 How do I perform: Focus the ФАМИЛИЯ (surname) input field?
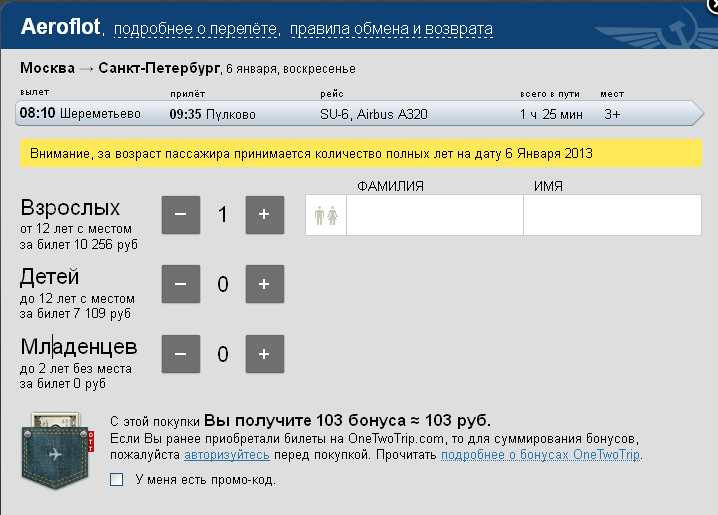pos(435,215)
